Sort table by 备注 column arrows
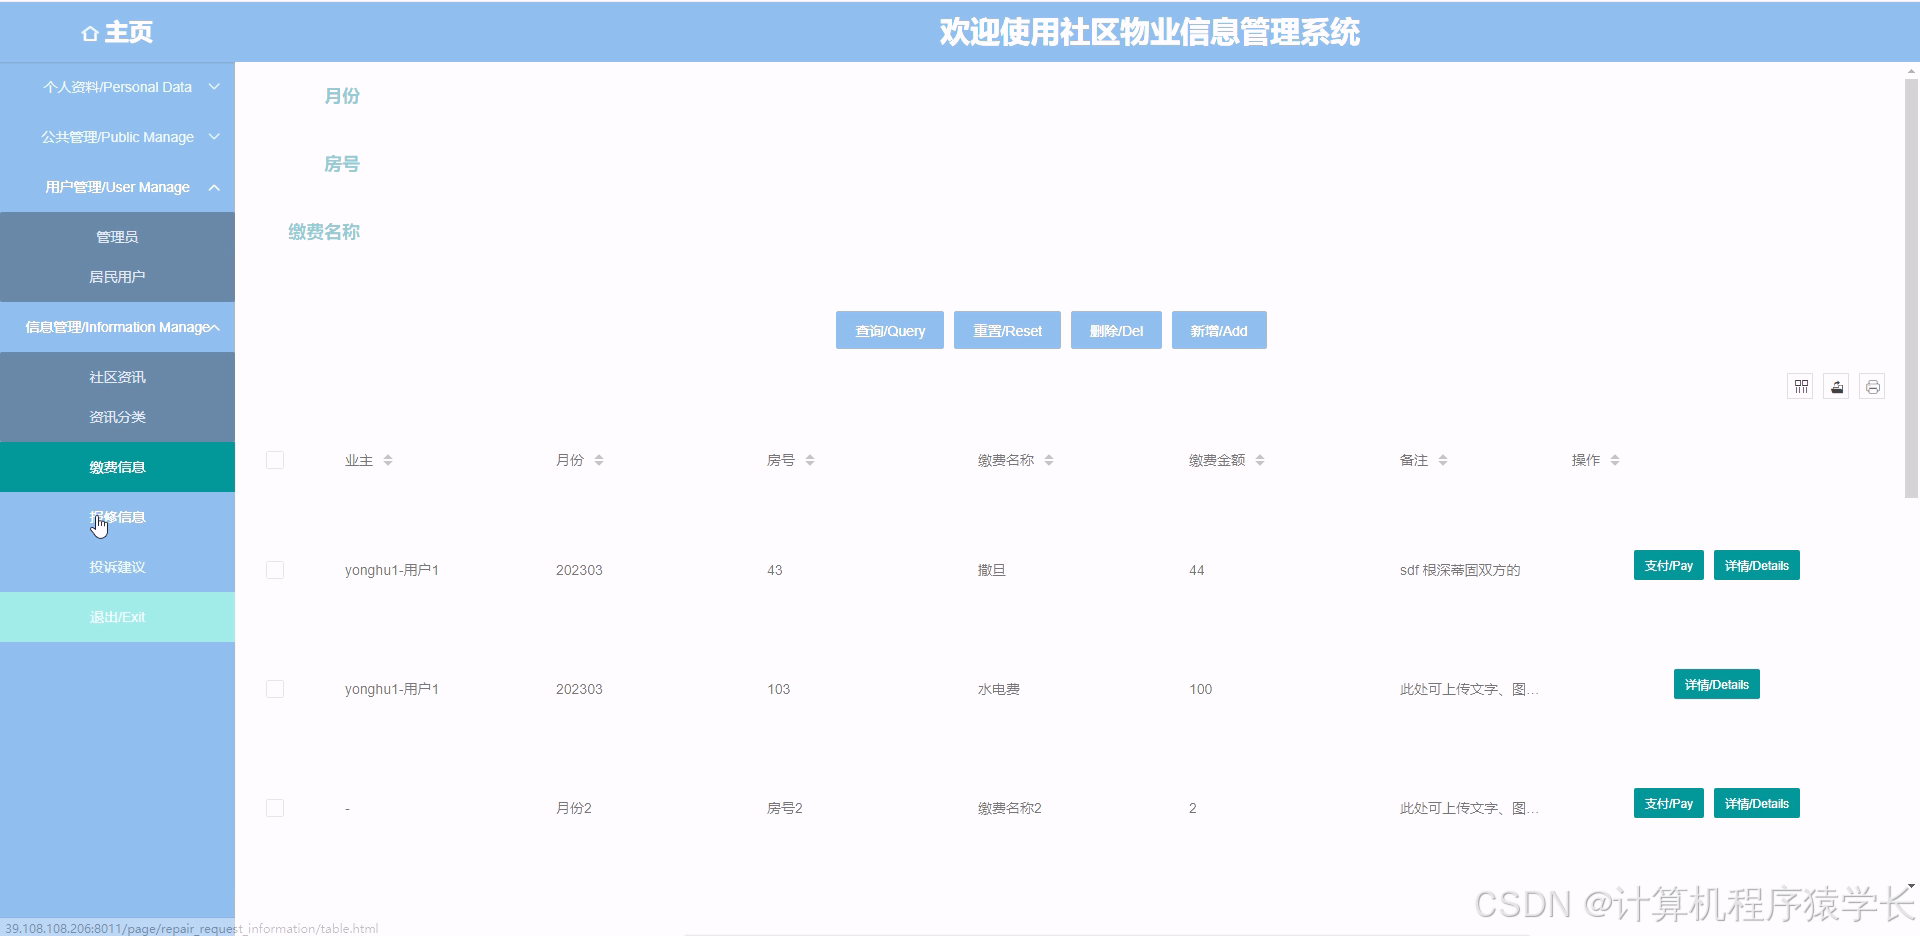Image resolution: width=1920 pixels, height=936 pixels. coord(1443,460)
